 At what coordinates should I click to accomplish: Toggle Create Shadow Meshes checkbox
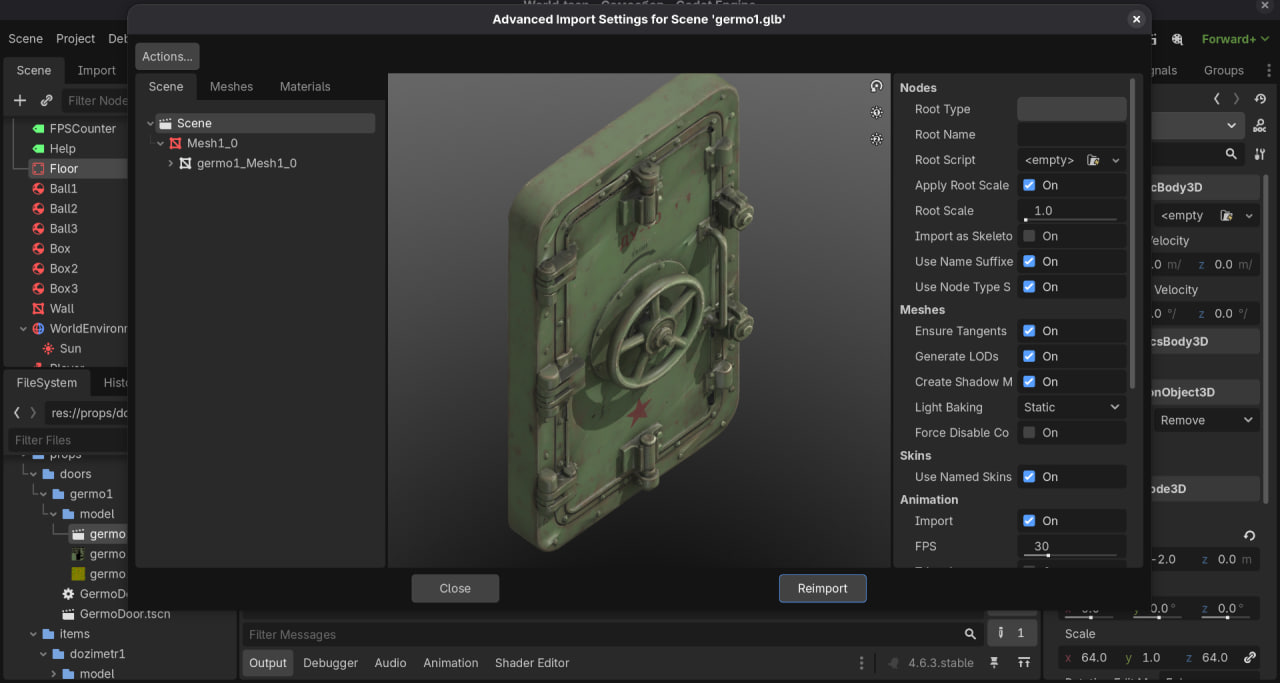tap(1029, 382)
